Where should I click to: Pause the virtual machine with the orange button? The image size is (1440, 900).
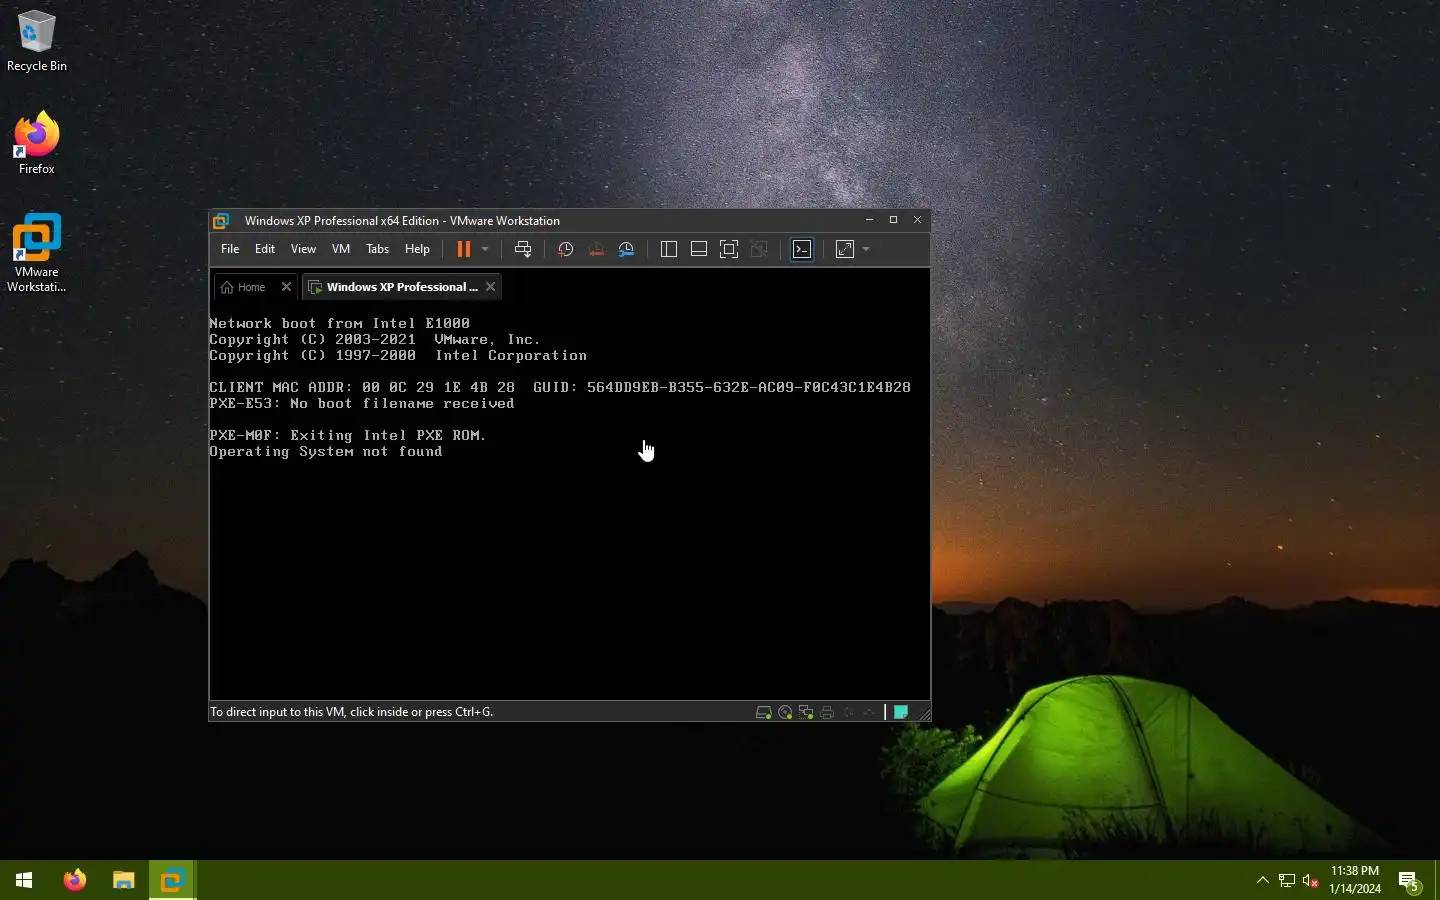[464, 249]
